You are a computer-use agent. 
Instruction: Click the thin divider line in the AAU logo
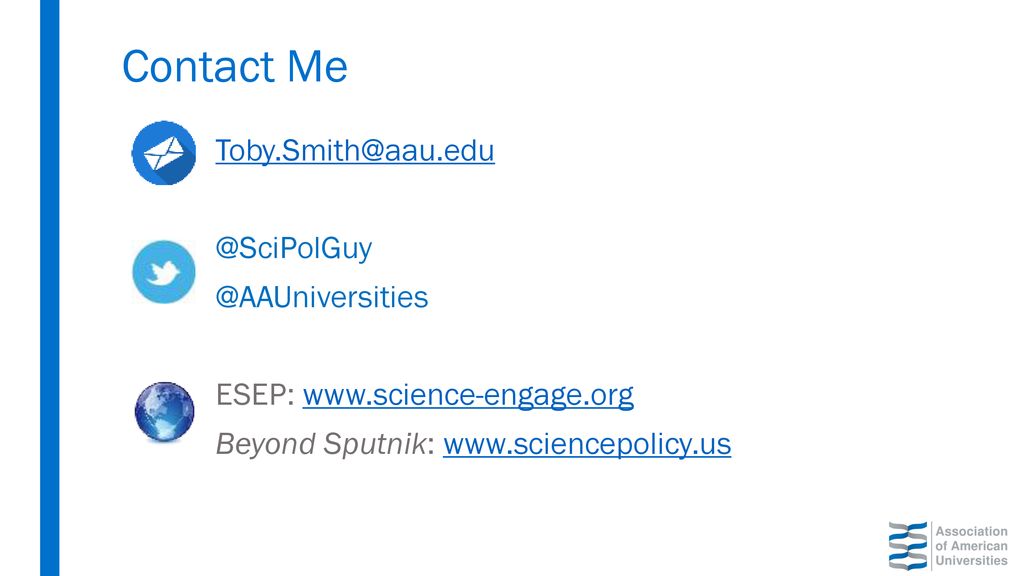tap(932, 546)
